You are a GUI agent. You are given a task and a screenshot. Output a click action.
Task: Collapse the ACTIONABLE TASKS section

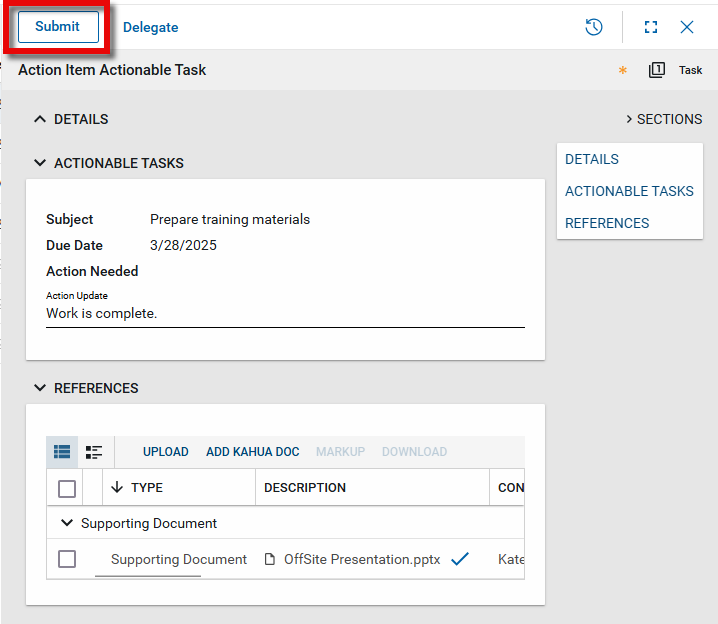pos(40,163)
